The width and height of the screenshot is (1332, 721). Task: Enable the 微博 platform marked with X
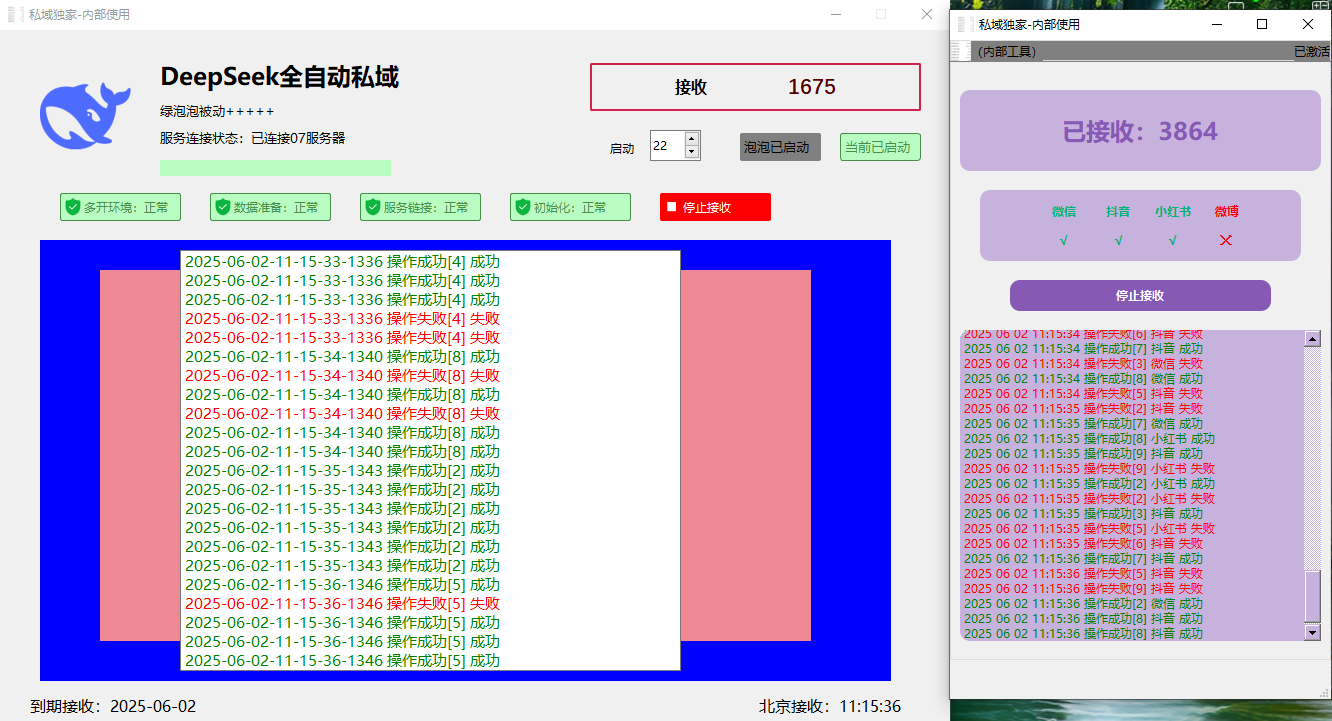coord(1225,240)
